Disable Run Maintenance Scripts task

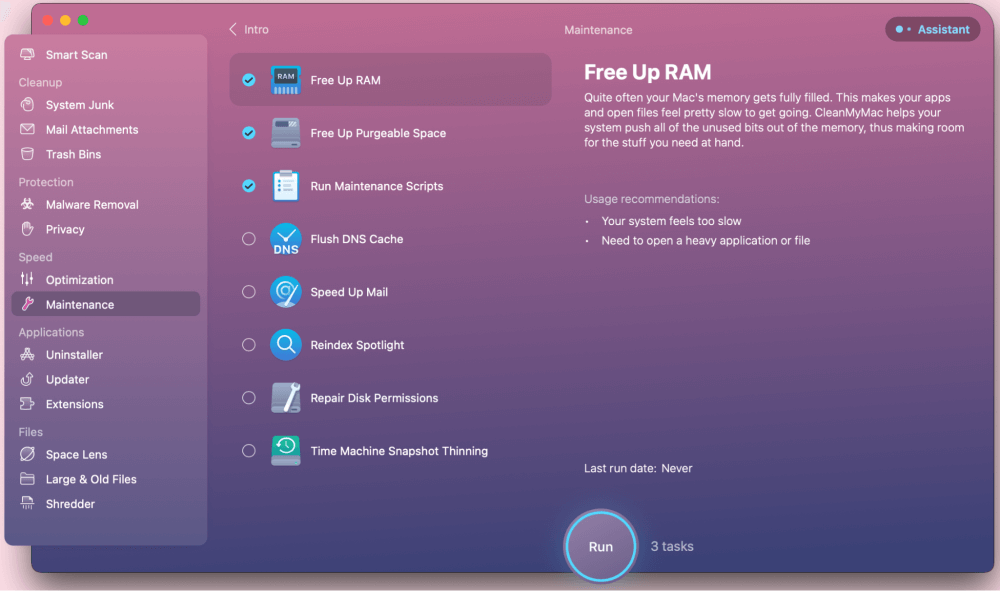(x=248, y=186)
